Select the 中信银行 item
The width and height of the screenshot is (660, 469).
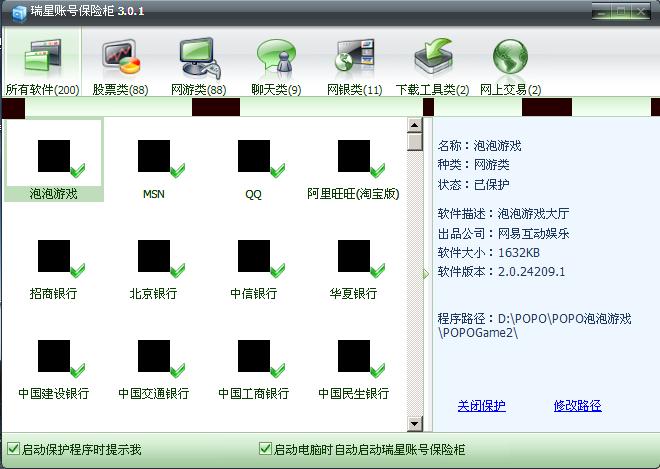[253, 269]
